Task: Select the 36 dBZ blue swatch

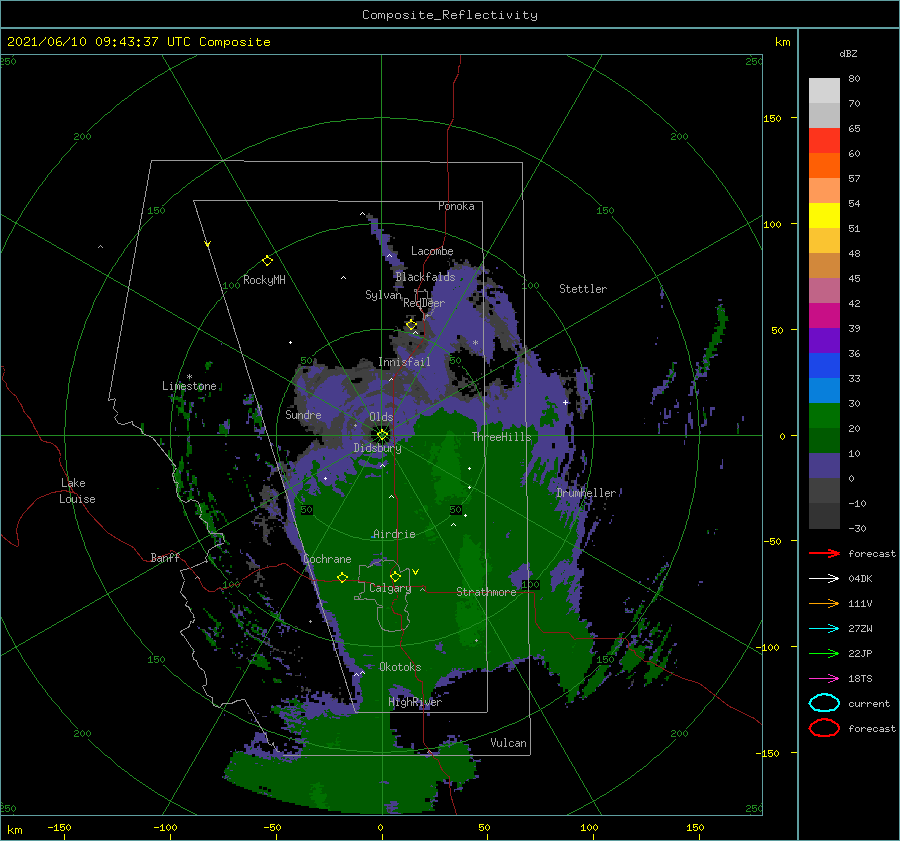Action: pyautogui.click(x=824, y=365)
